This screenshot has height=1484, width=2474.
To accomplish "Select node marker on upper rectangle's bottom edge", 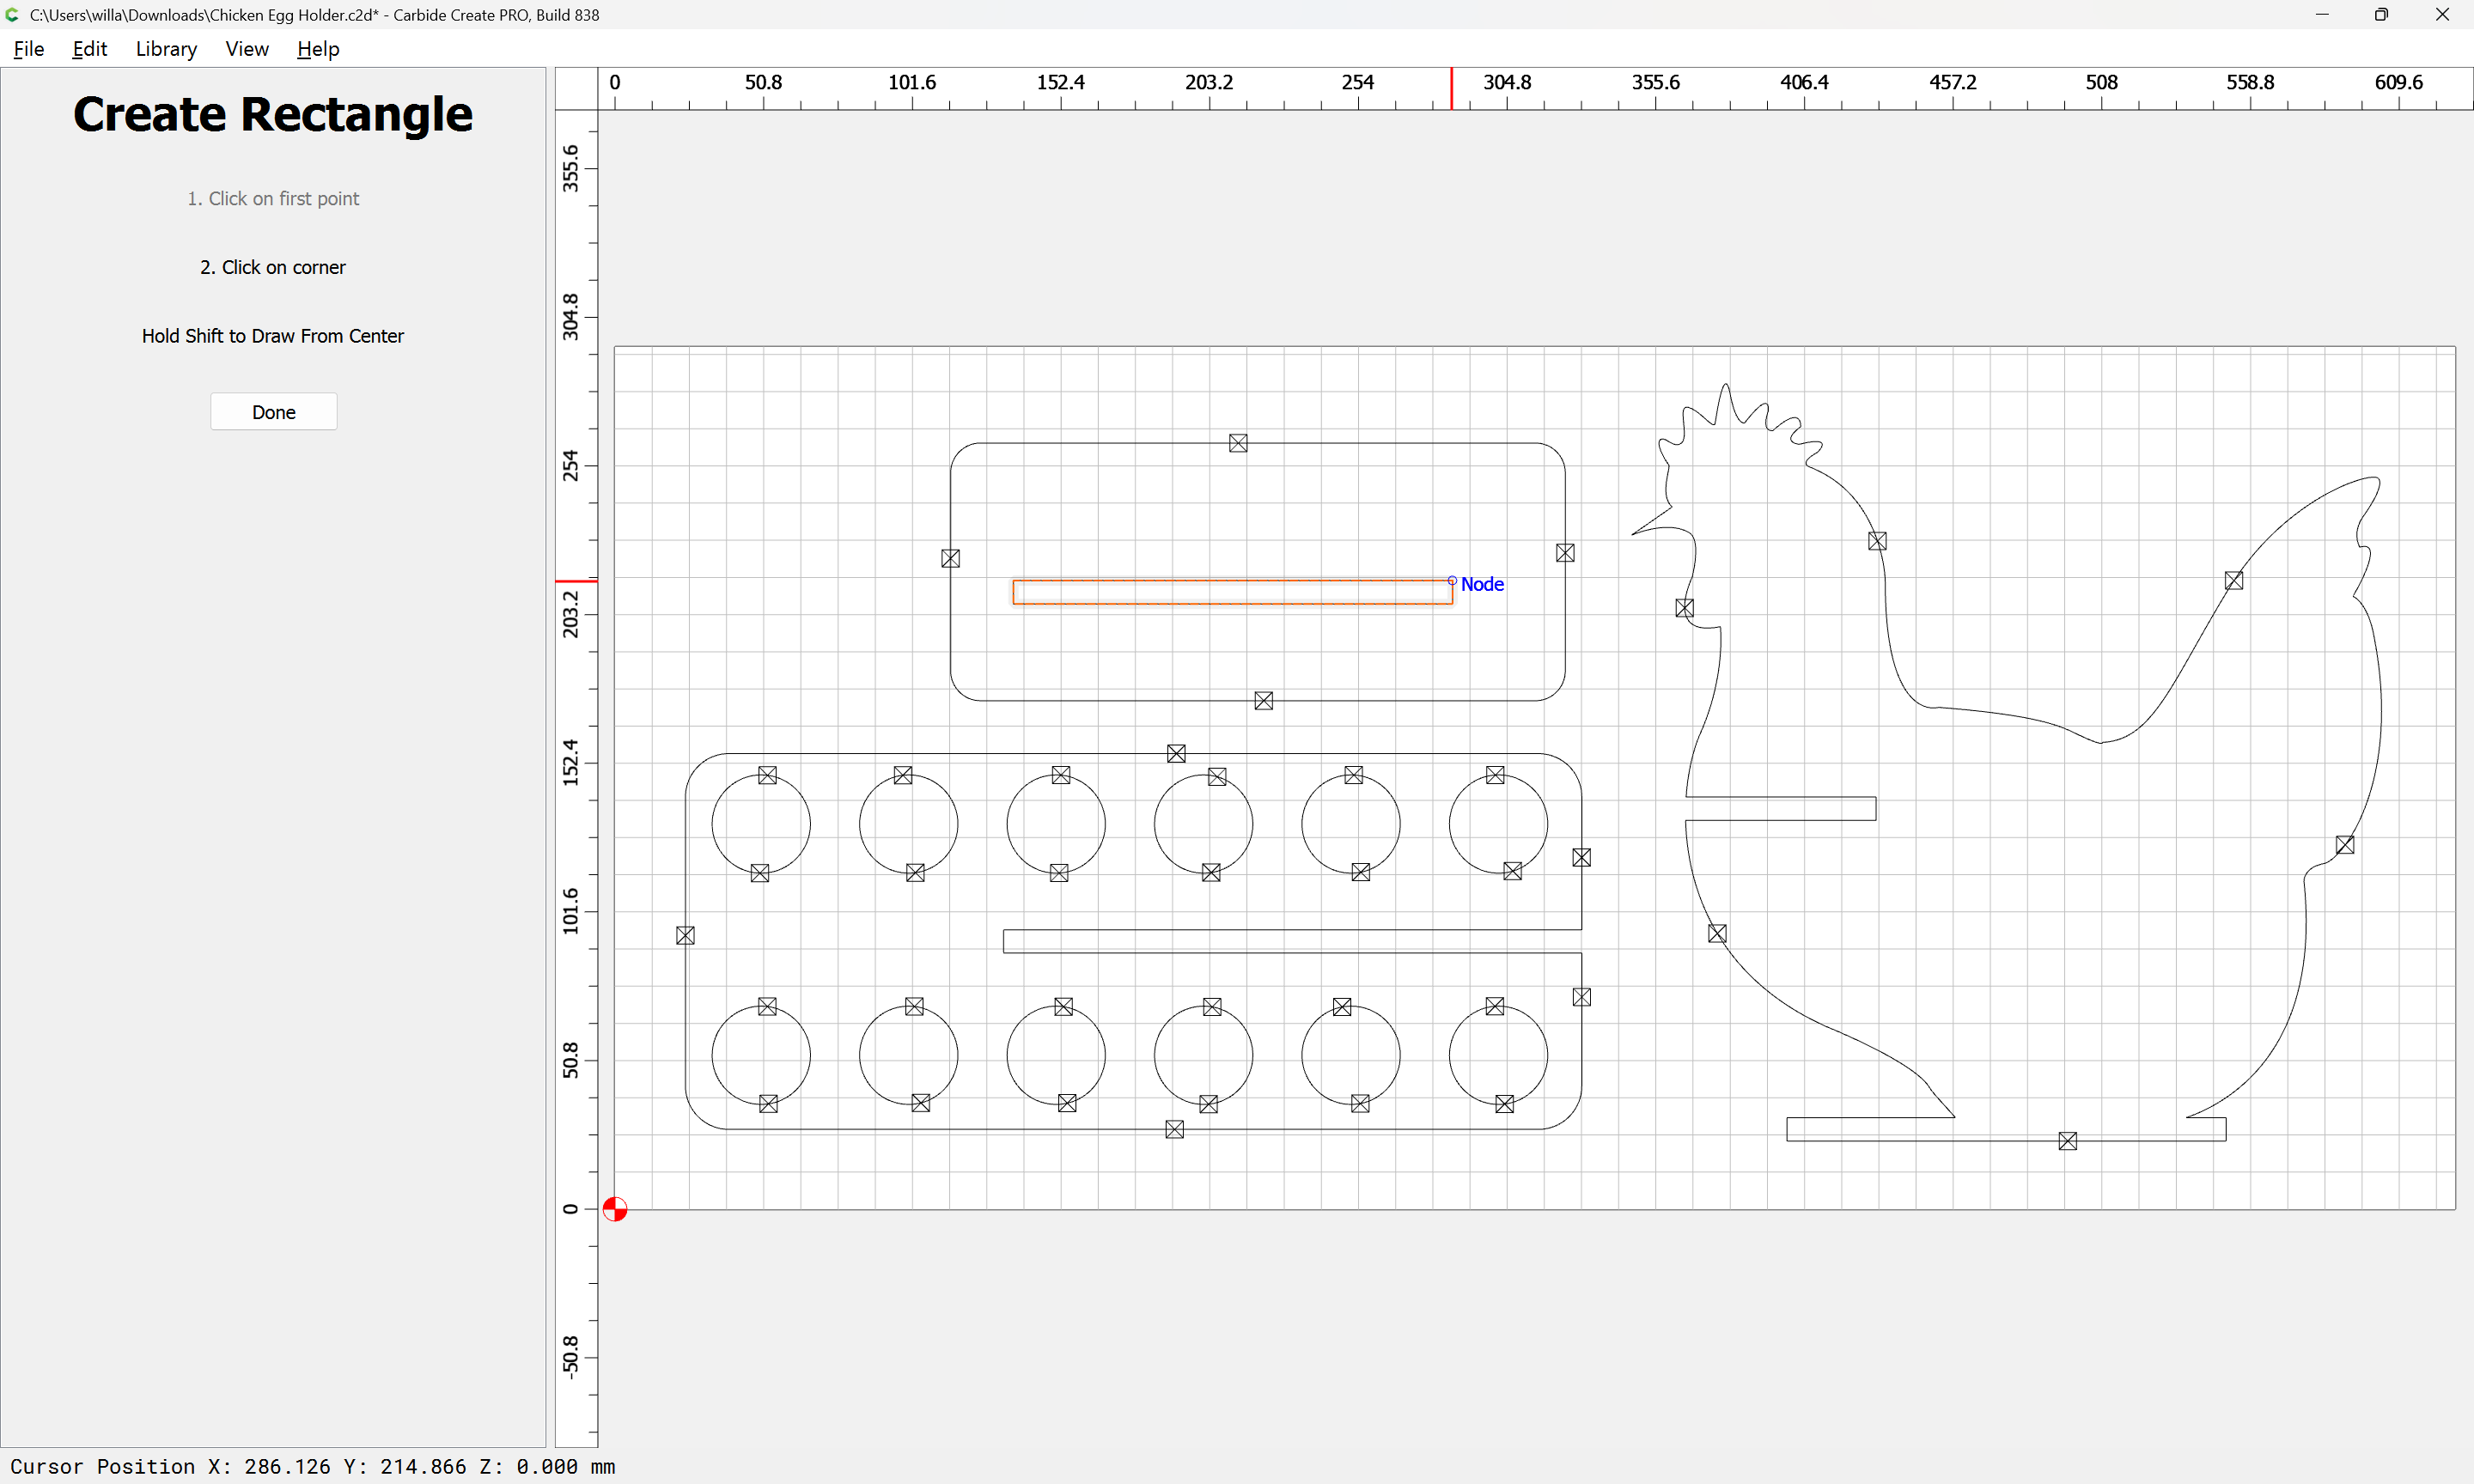I will (x=1264, y=701).
